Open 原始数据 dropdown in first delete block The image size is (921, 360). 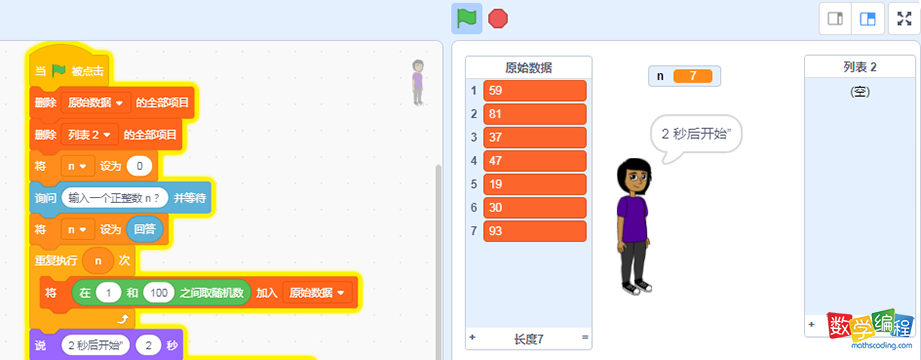point(96,103)
